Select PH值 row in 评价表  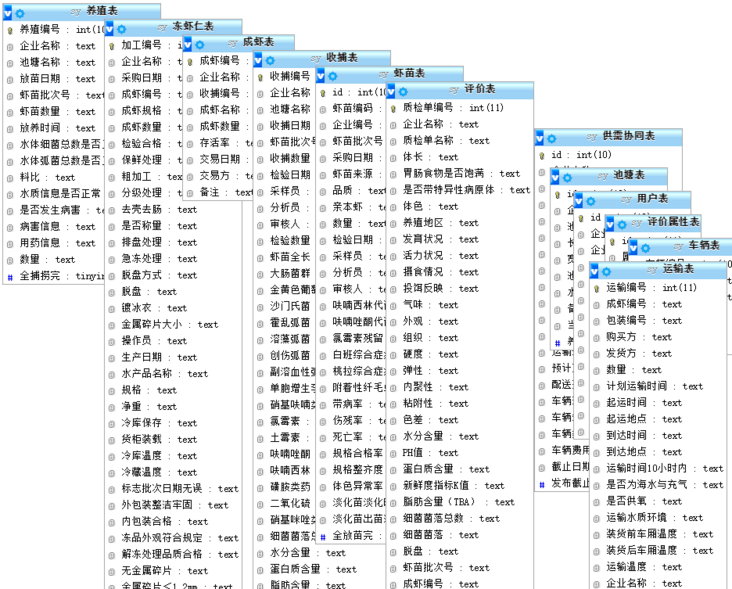pyautogui.click(x=460, y=452)
